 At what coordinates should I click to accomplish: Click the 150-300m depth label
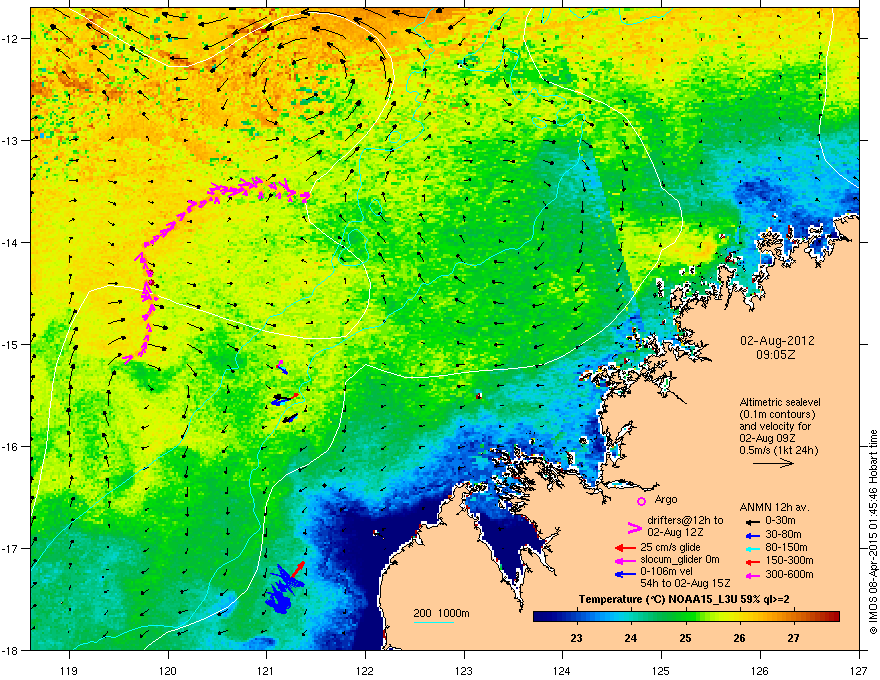(789, 560)
